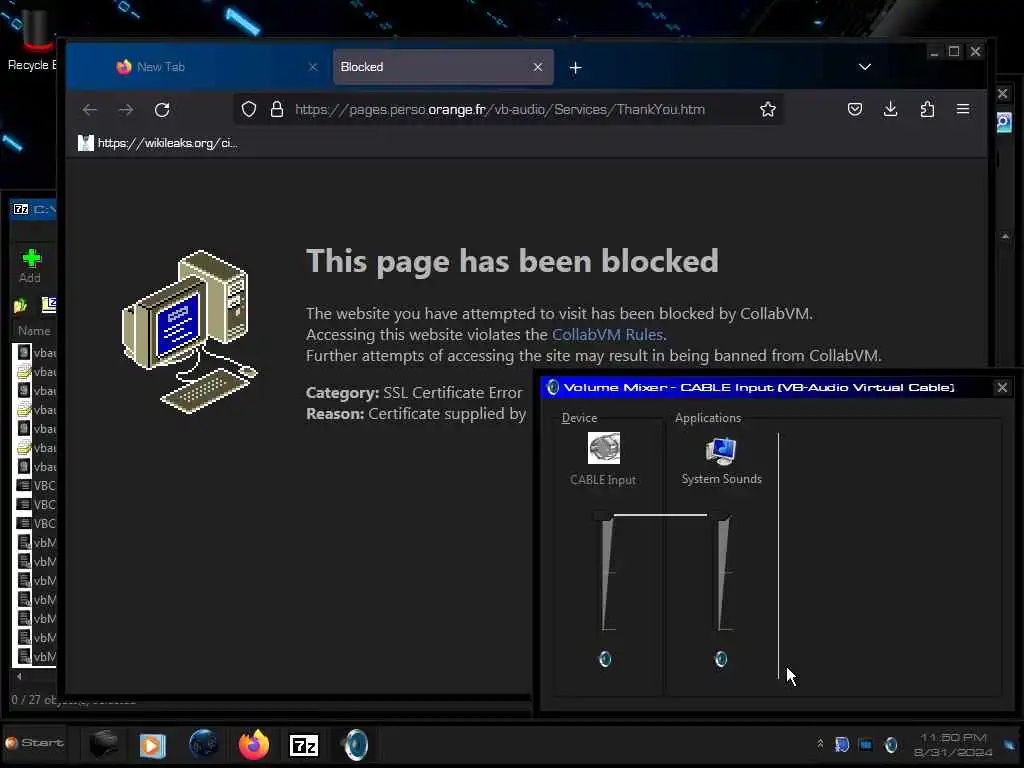Launch the media player from taskbar
This screenshot has height=768, width=1024.
click(152, 745)
